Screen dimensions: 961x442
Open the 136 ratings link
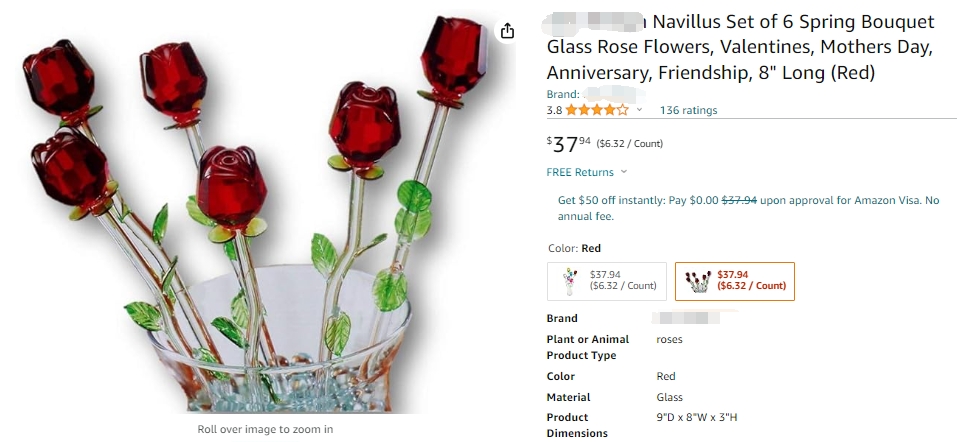(688, 110)
